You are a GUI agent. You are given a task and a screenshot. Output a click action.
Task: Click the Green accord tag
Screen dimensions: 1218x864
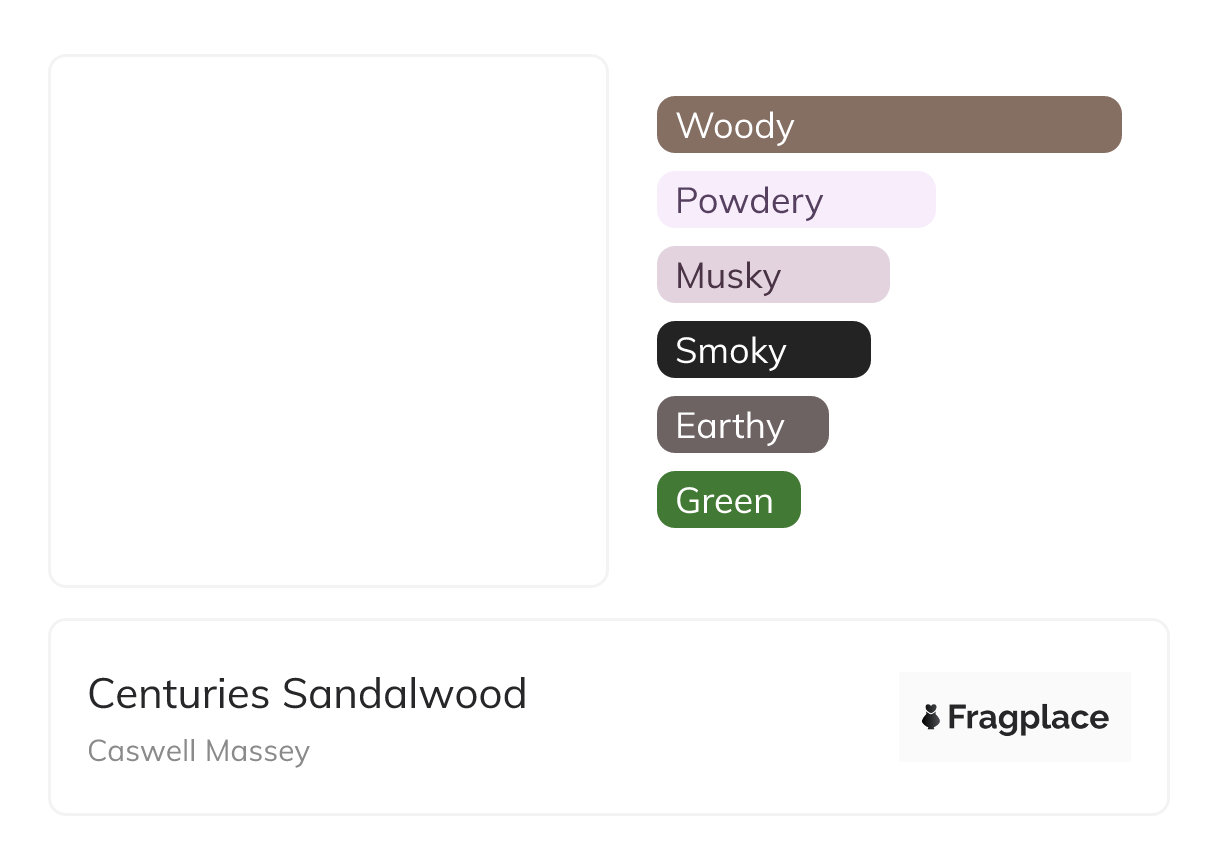click(x=728, y=500)
